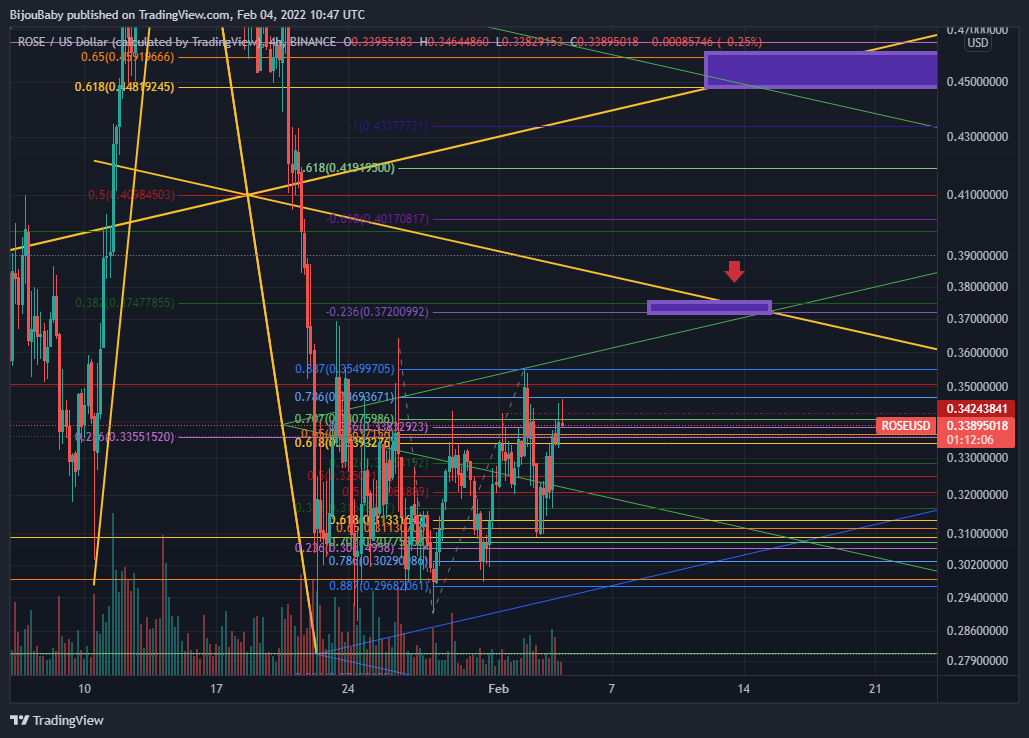
Task: Click 0.35000000 on the price axis
Action: 977,387
